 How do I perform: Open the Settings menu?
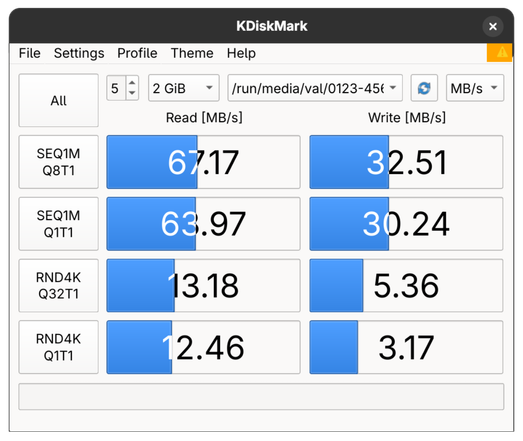(x=79, y=53)
